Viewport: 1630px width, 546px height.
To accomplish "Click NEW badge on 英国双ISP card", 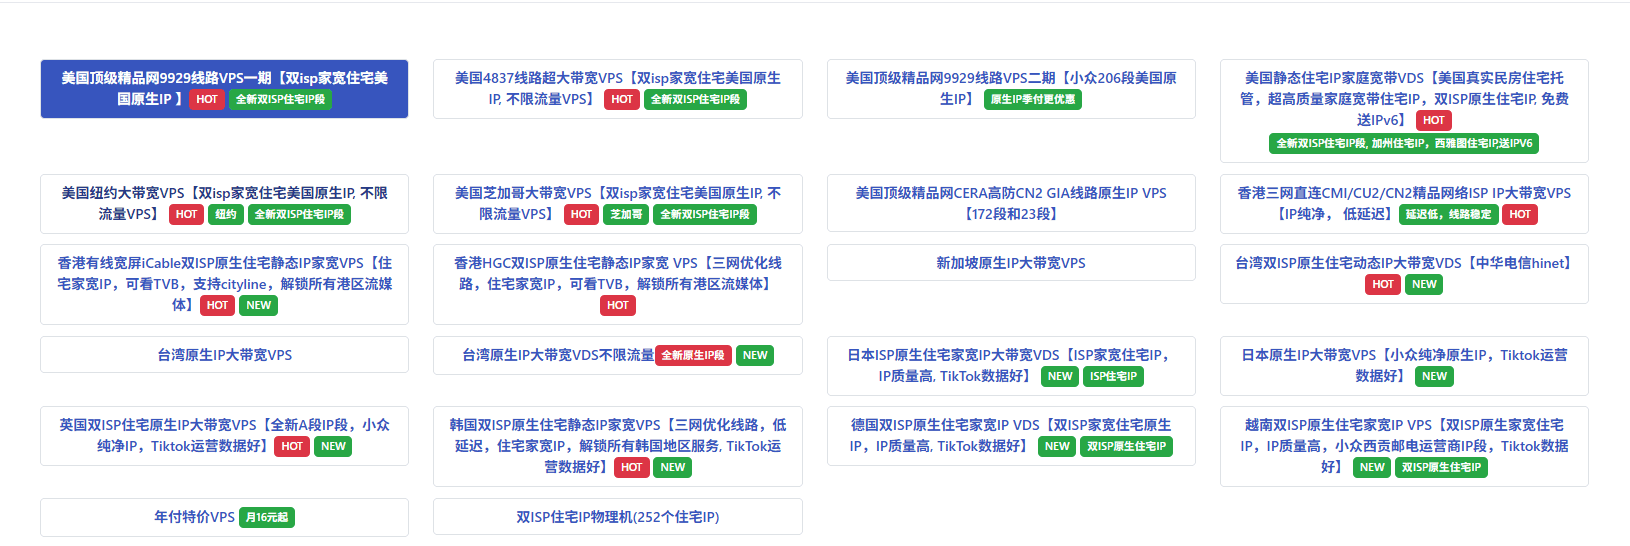I will (x=333, y=446).
